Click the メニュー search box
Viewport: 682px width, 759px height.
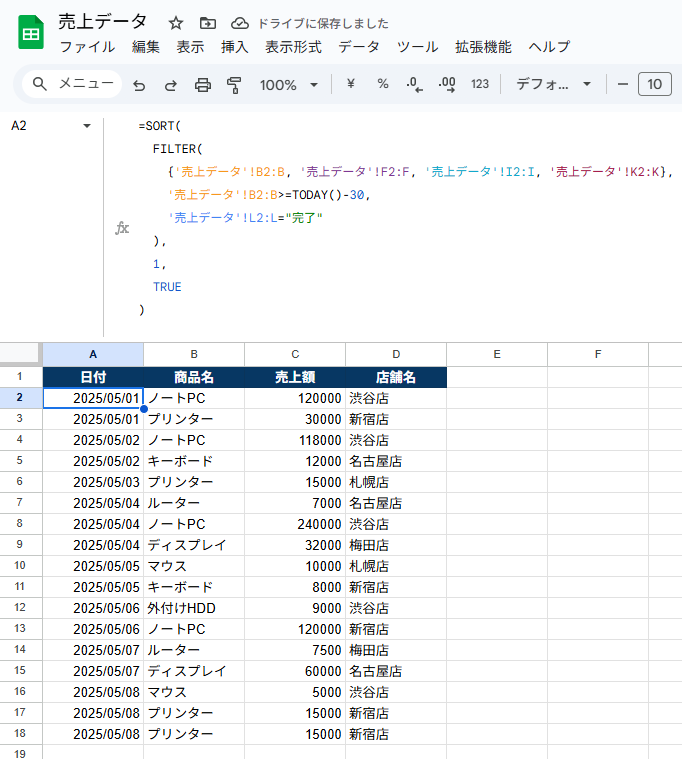[x=71, y=84]
